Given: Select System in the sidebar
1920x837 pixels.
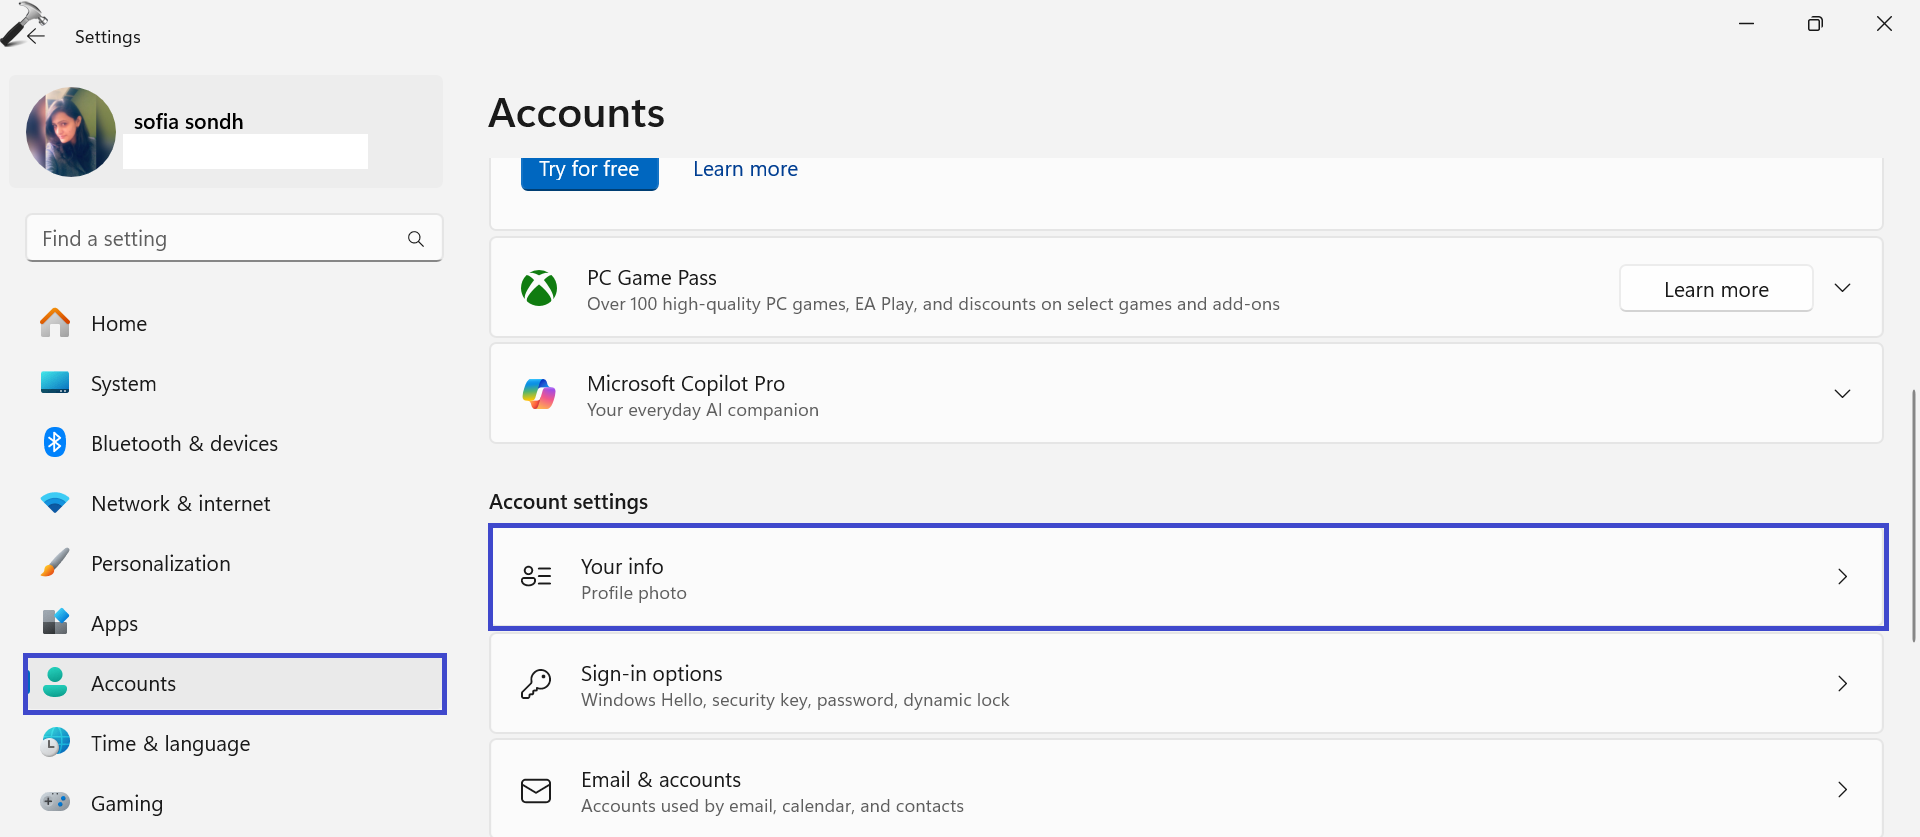Looking at the screenshot, I should click(123, 384).
